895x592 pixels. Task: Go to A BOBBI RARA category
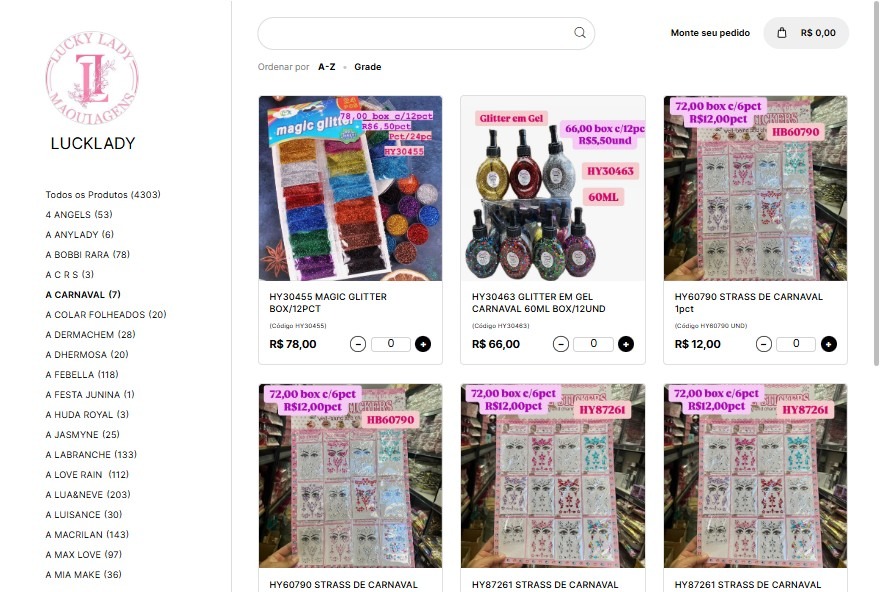87,255
